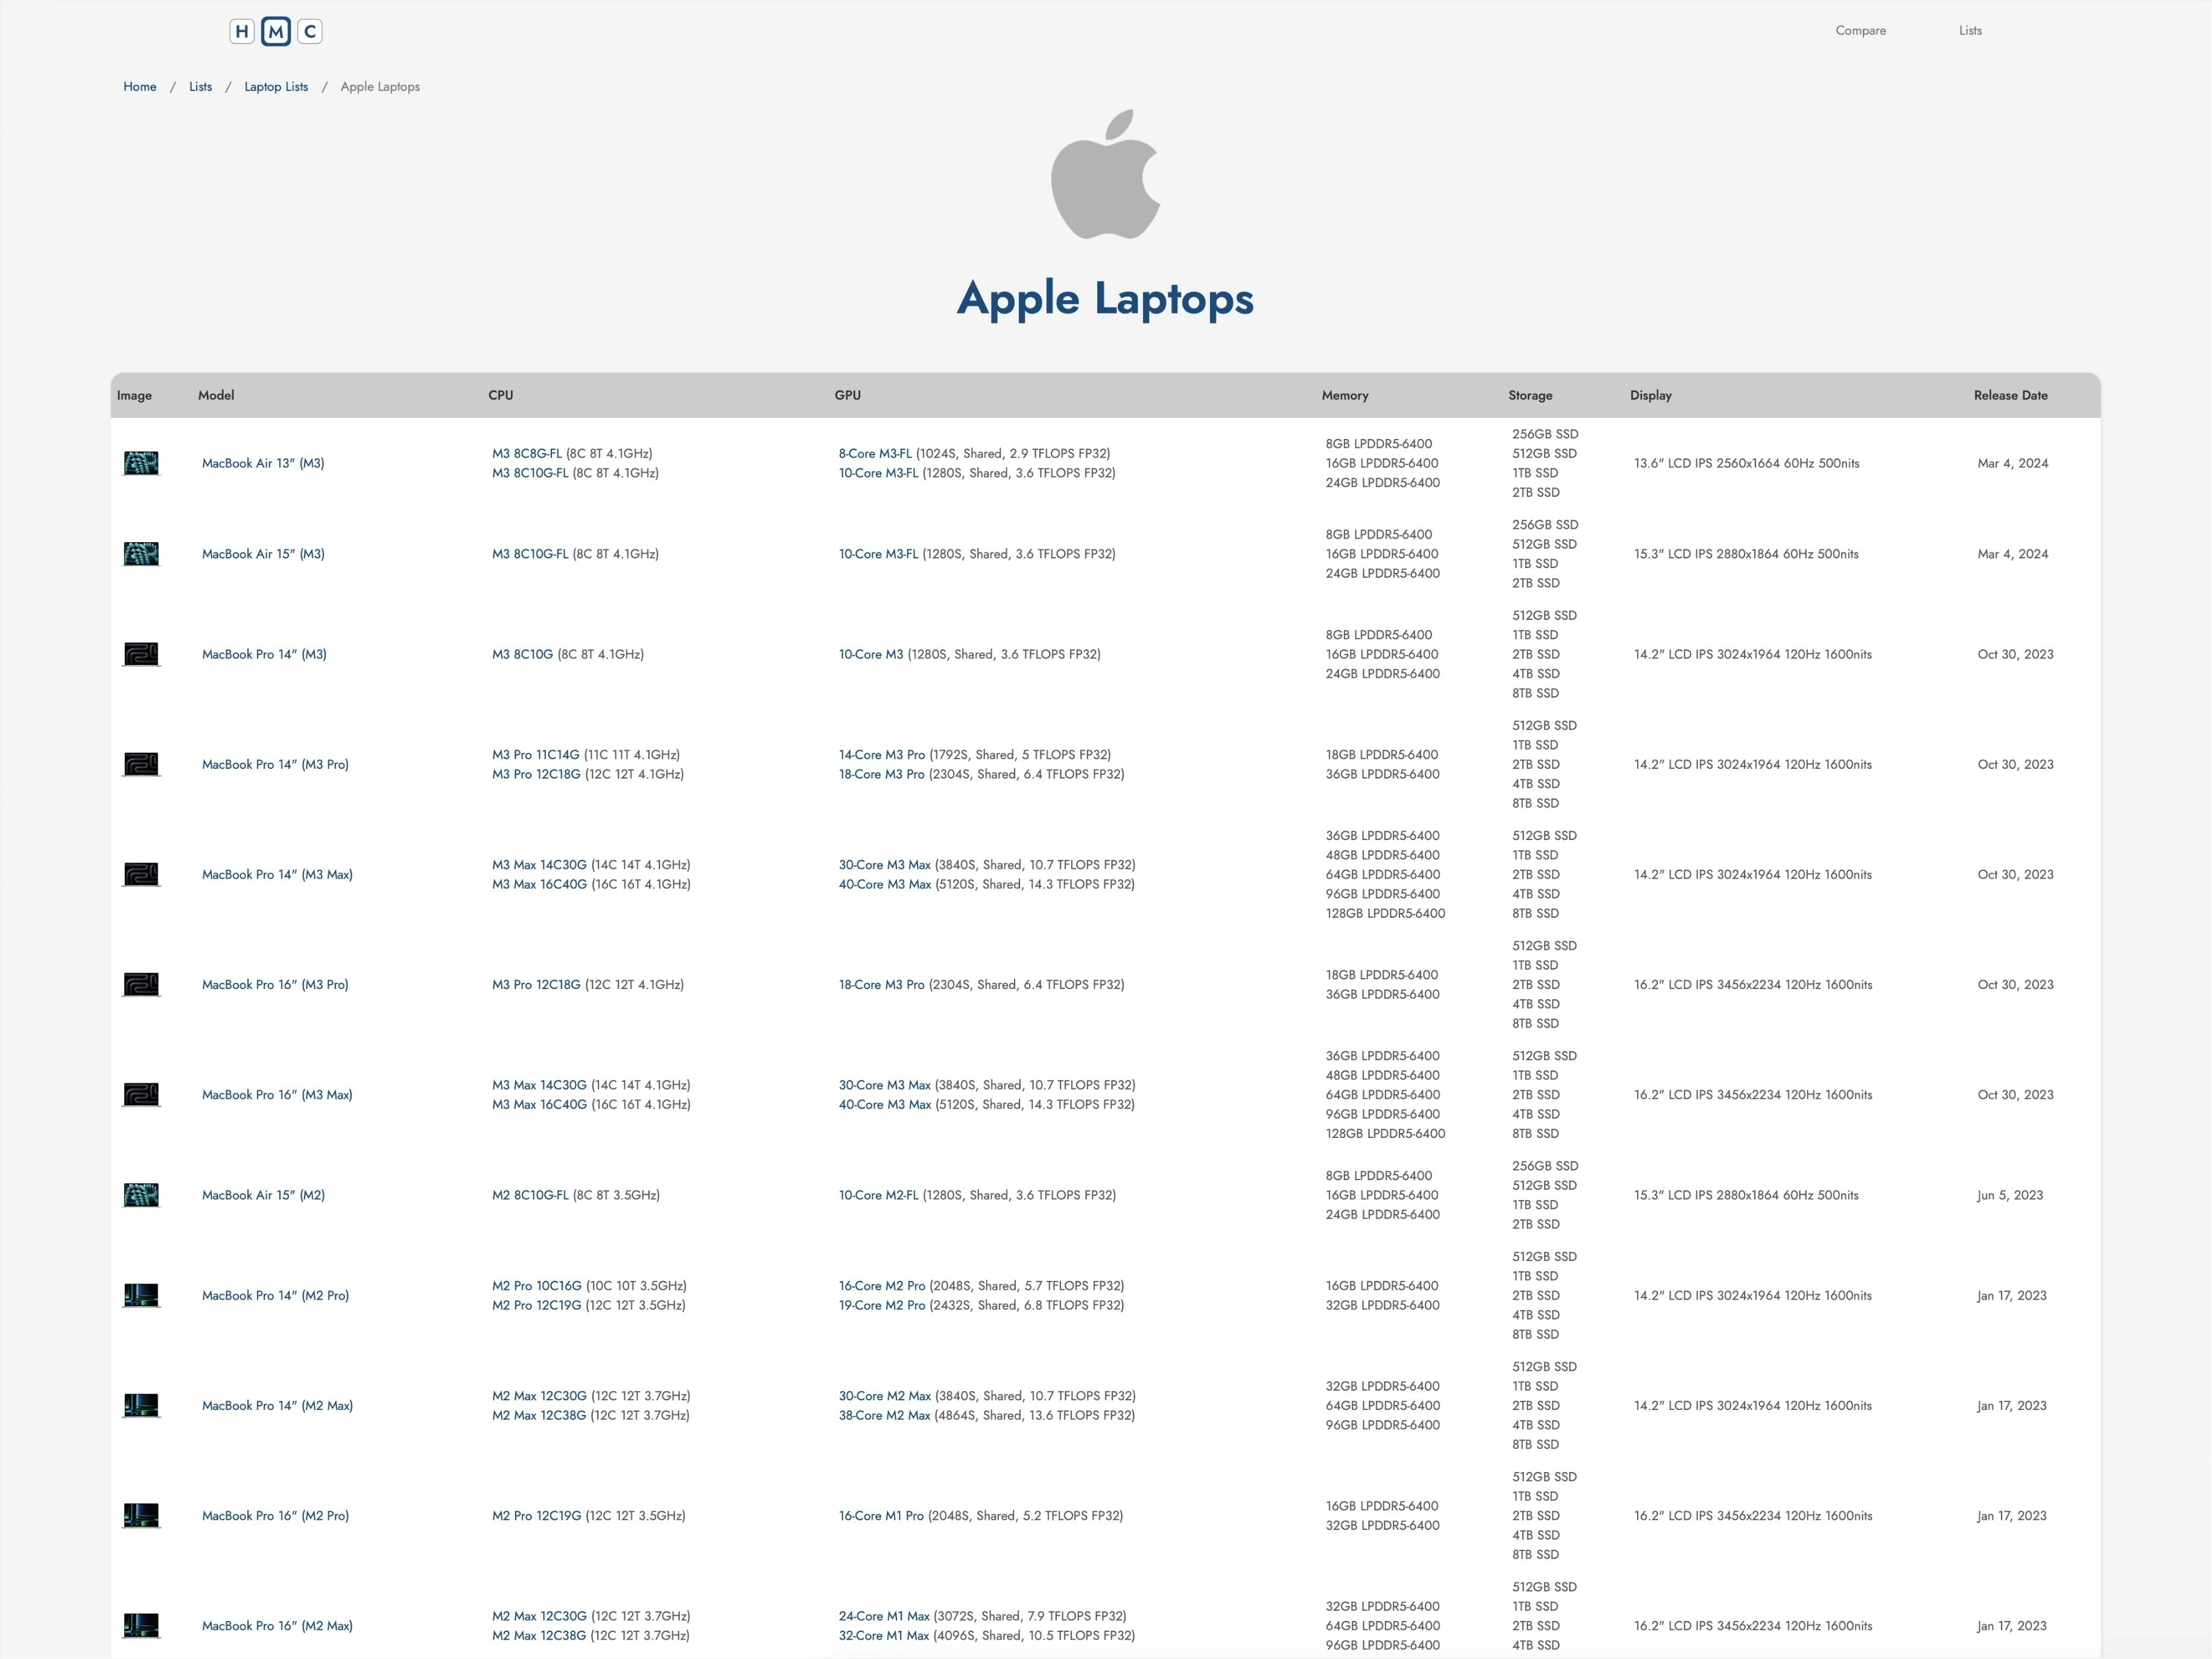Open MacBook Pro 14" (M3) model link

pos(264,654)
